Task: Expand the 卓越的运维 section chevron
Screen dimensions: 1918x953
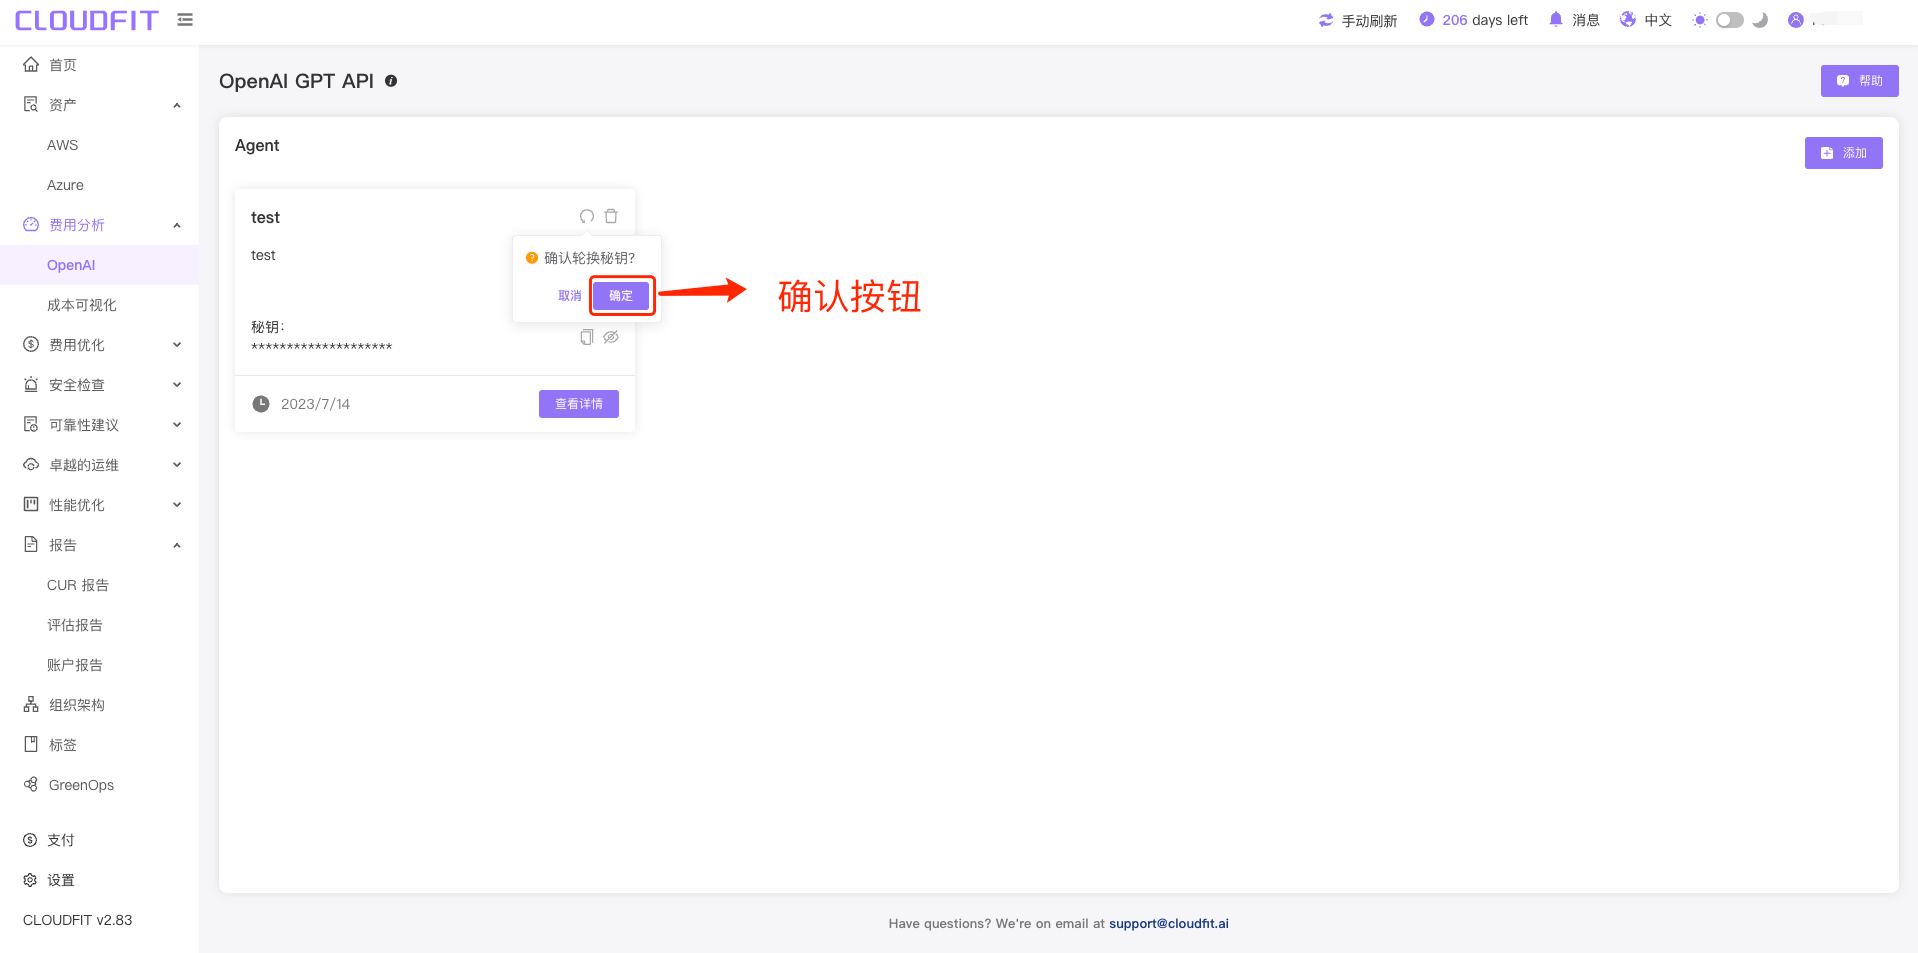Action: click(177, 465)
